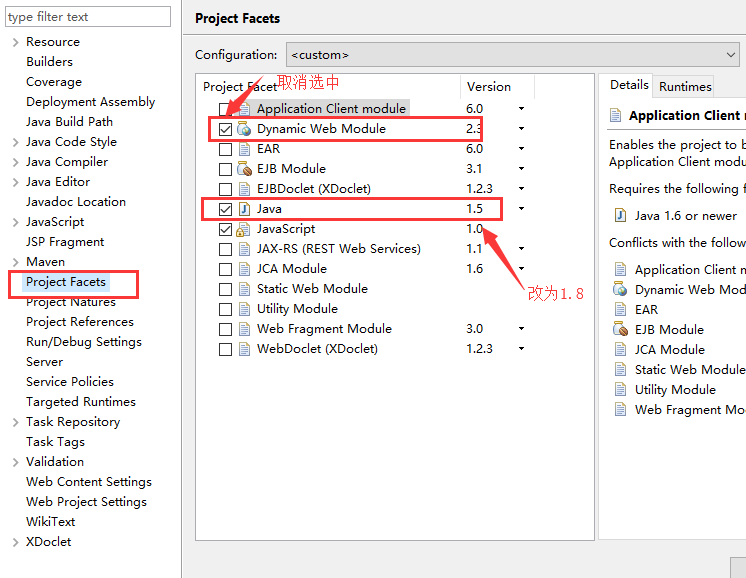Click the JAX-RS facet document icon
Screen dimensions: 746x578
[x=244, y=249]
